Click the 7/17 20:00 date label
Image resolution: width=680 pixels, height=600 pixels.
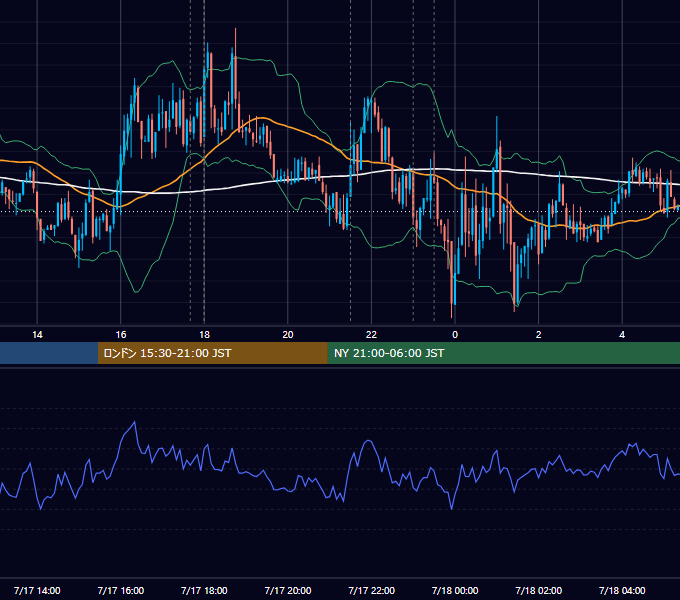click(x=288, y=590)
